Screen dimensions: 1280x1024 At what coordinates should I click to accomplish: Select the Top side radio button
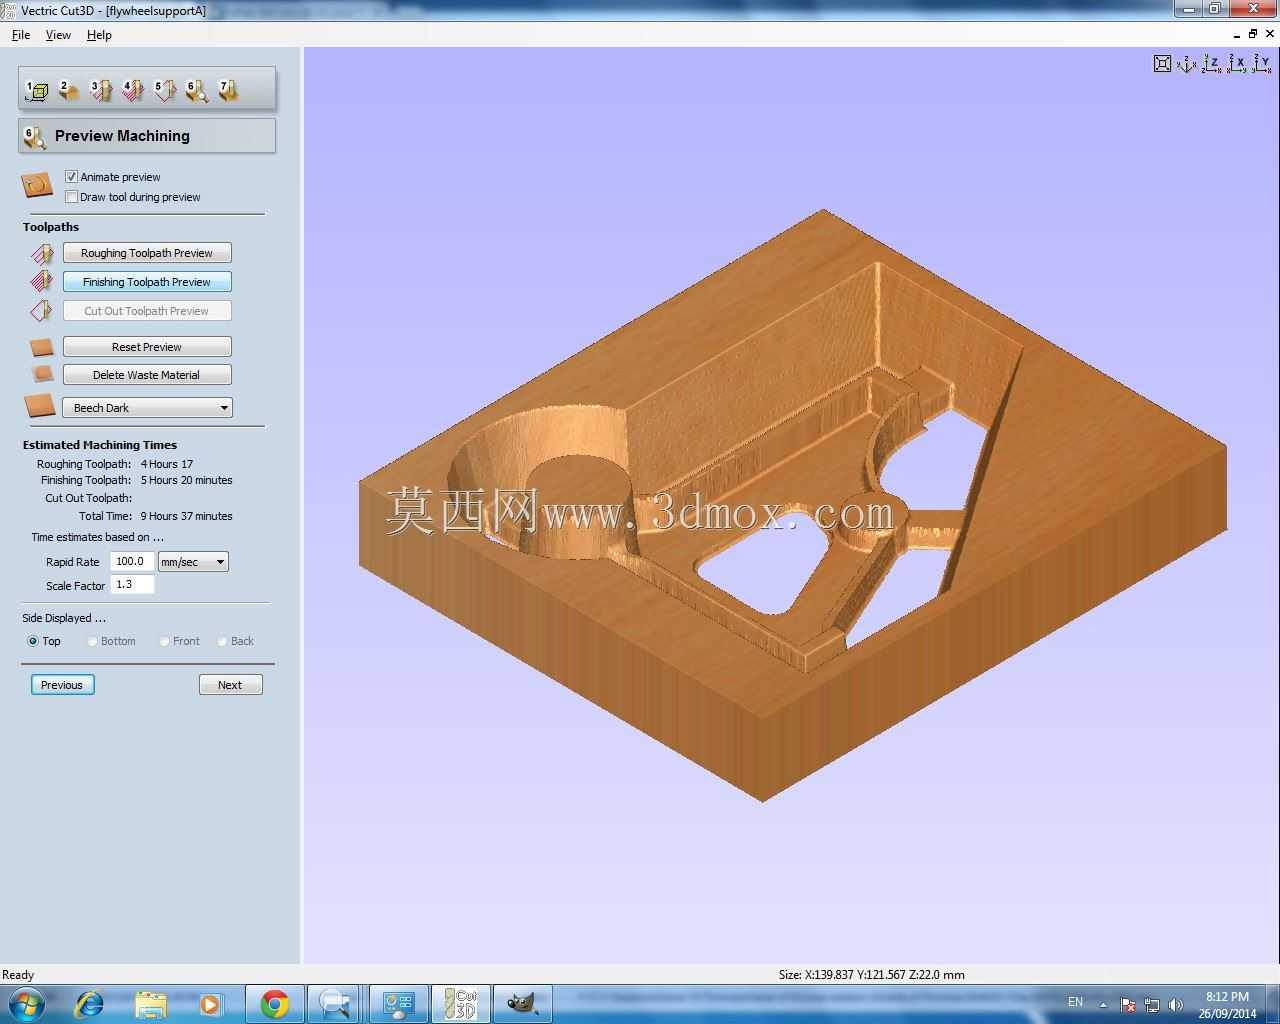(x=33, y=641)
